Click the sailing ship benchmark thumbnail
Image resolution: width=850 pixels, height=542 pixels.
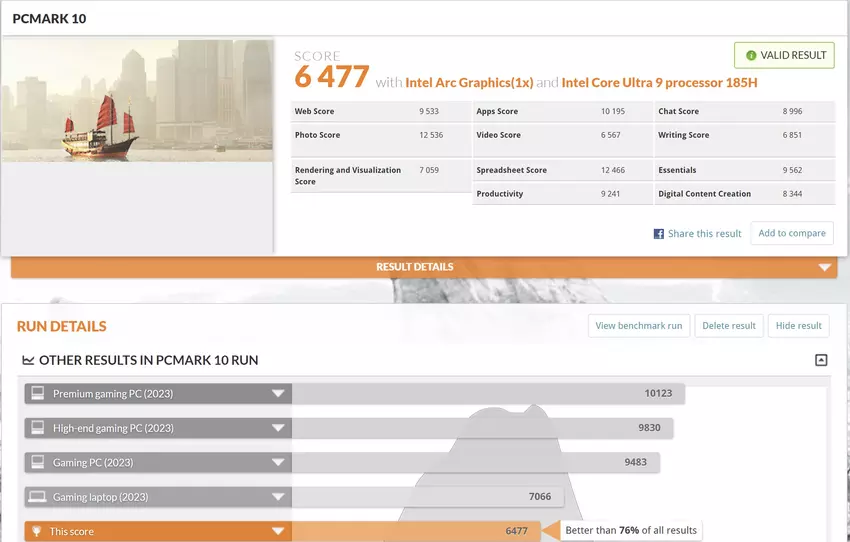pos(137,100)
